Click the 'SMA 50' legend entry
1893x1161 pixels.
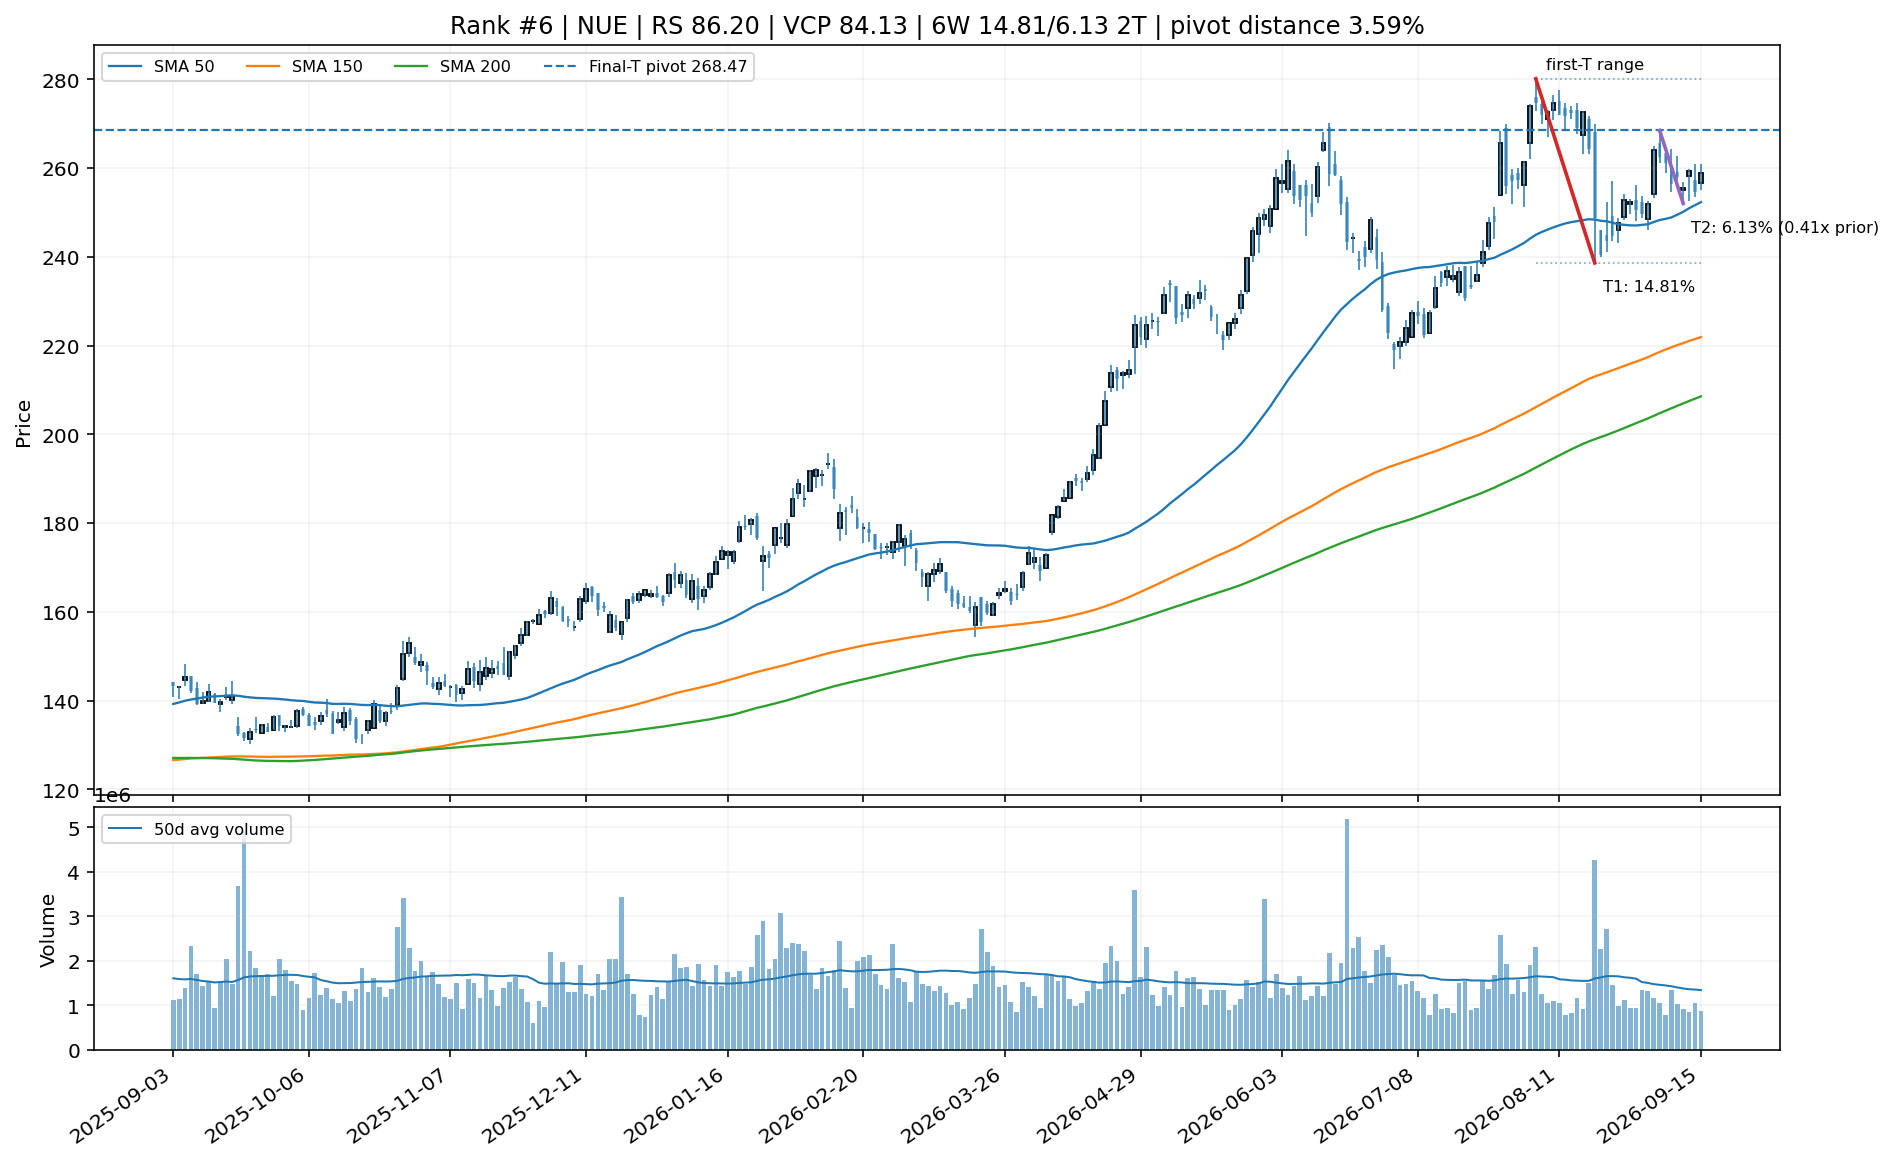click(162, 67)
